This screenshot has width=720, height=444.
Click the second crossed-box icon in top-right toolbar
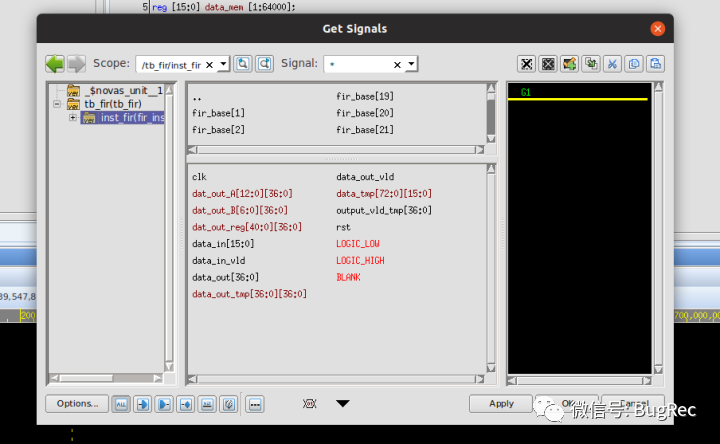tap(548, 64)
